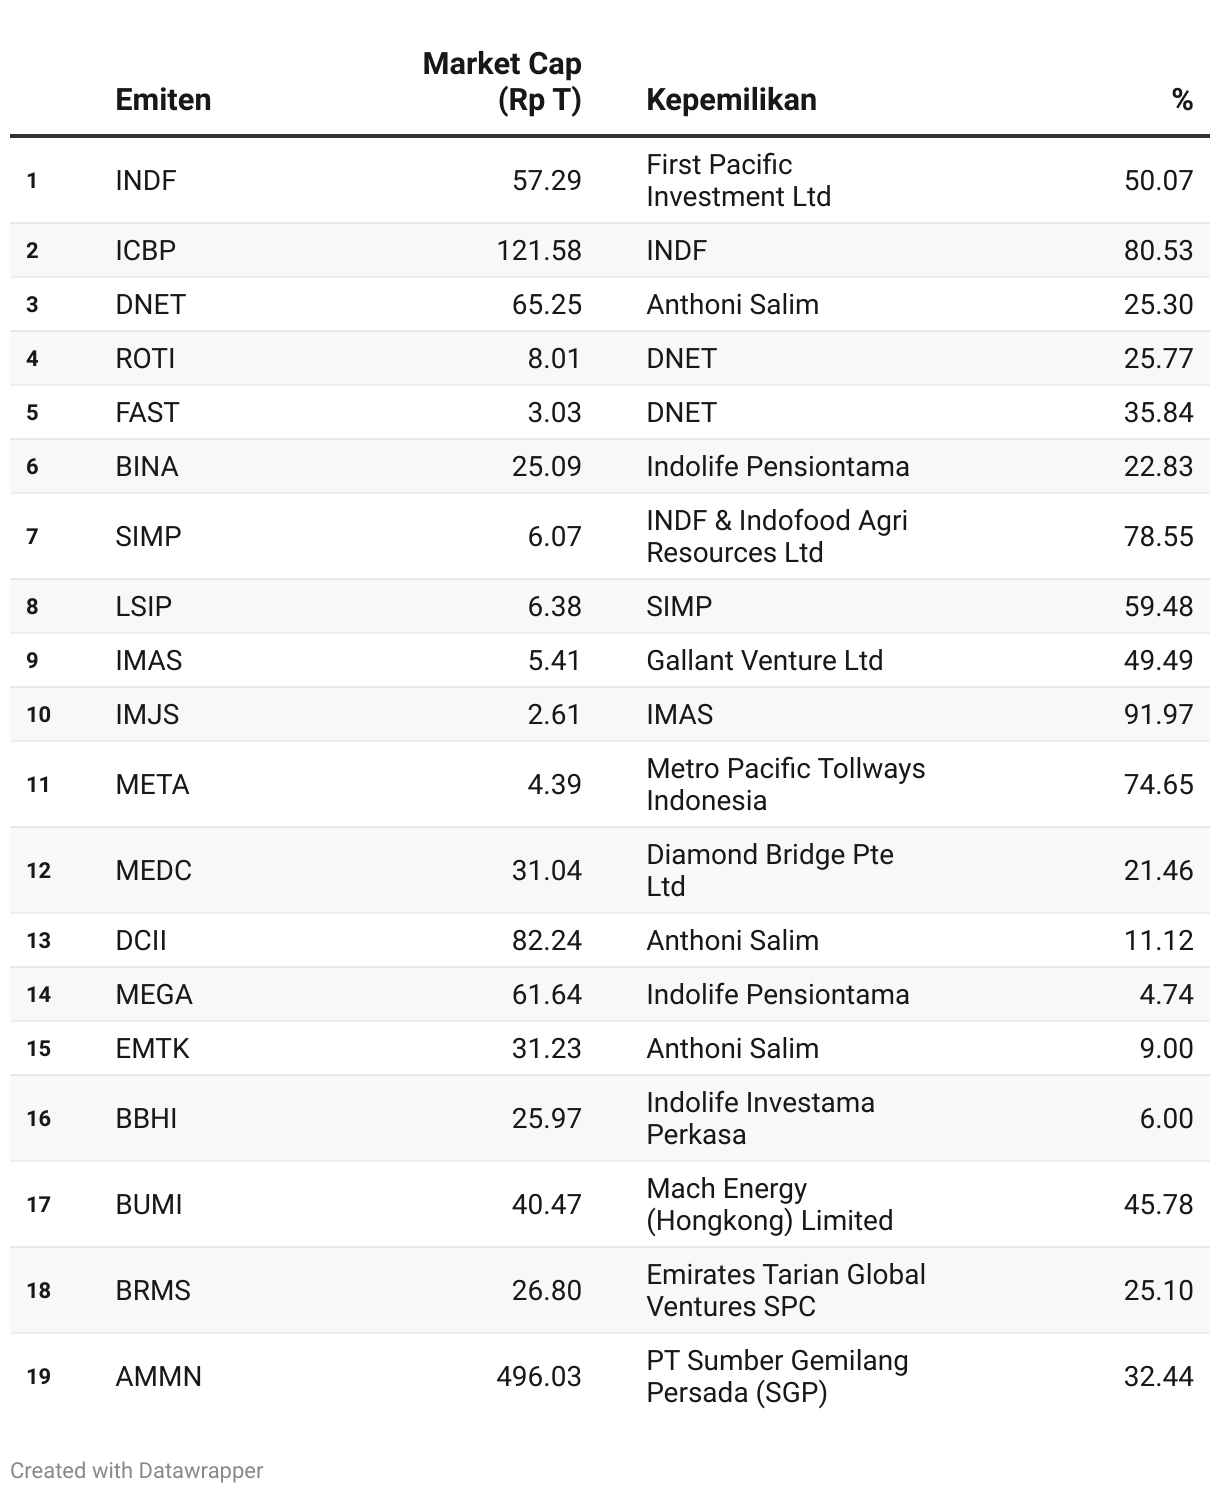Click the Kepemilikan column header

click(x=731, y=100)
